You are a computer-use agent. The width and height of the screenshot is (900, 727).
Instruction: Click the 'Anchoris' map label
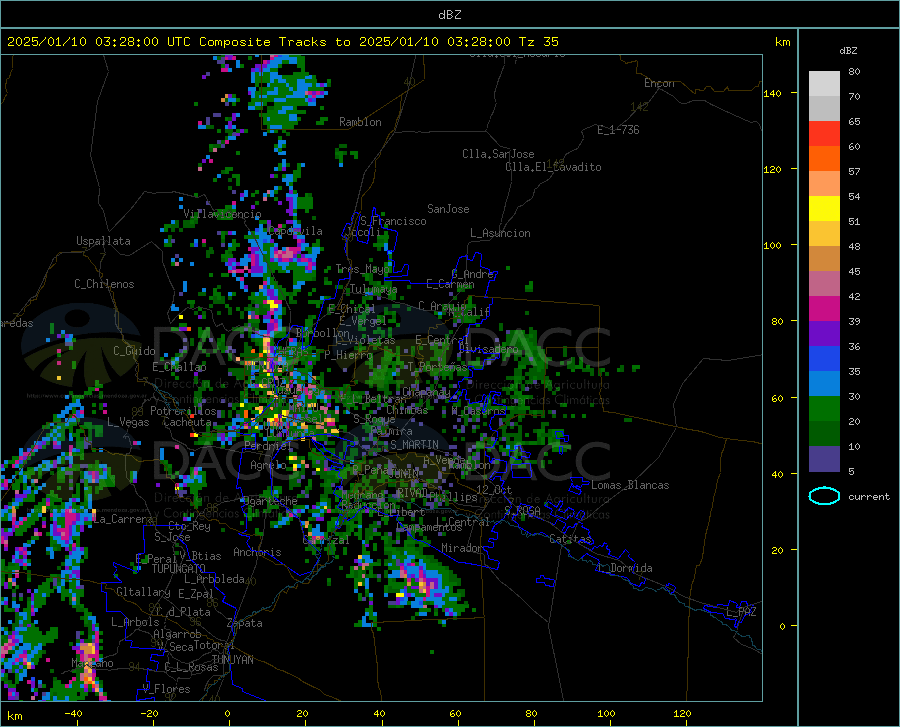point(257,552)
